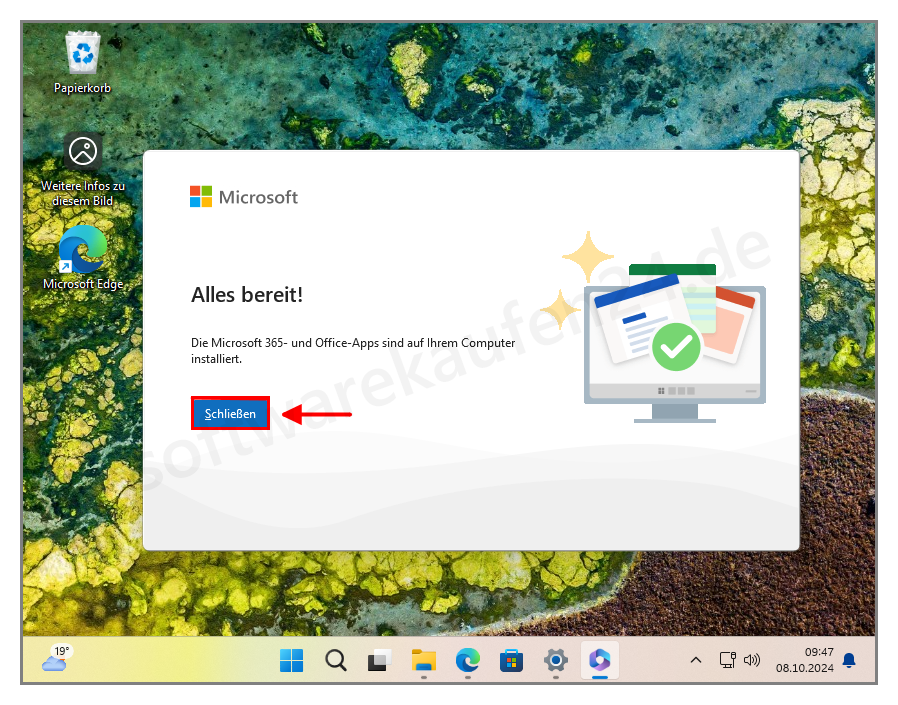Viewport: 898px width, 705px height.
Task: Open Task View in the taskbar
Action: 377,661
